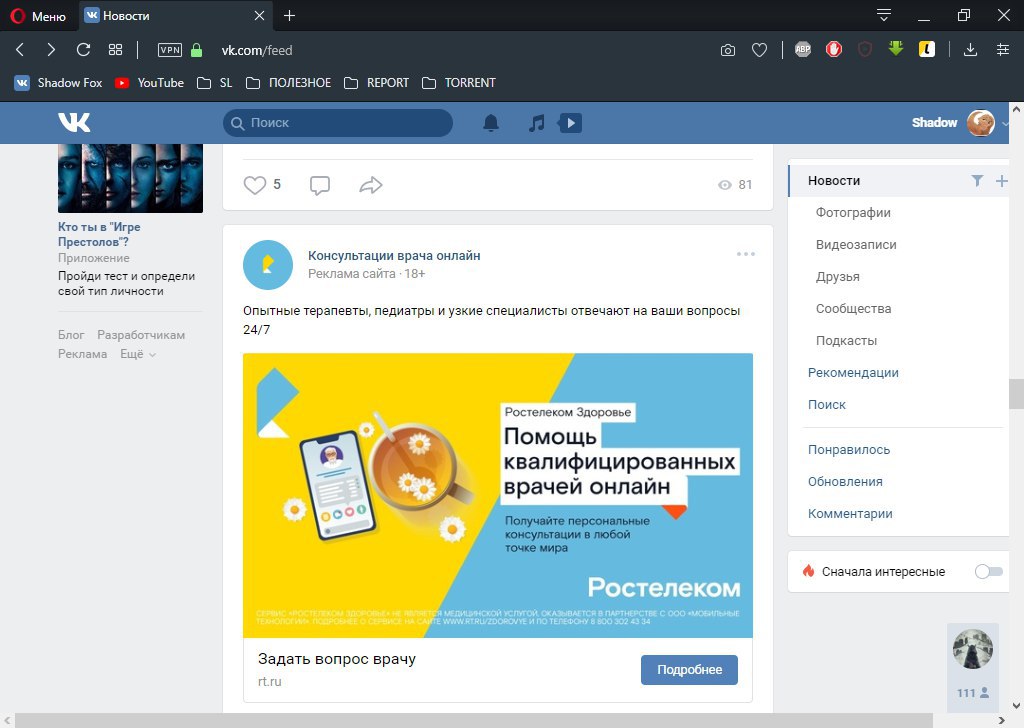
Task: Open Рекомендации in the feed menu
Action: tap(853, 373)
